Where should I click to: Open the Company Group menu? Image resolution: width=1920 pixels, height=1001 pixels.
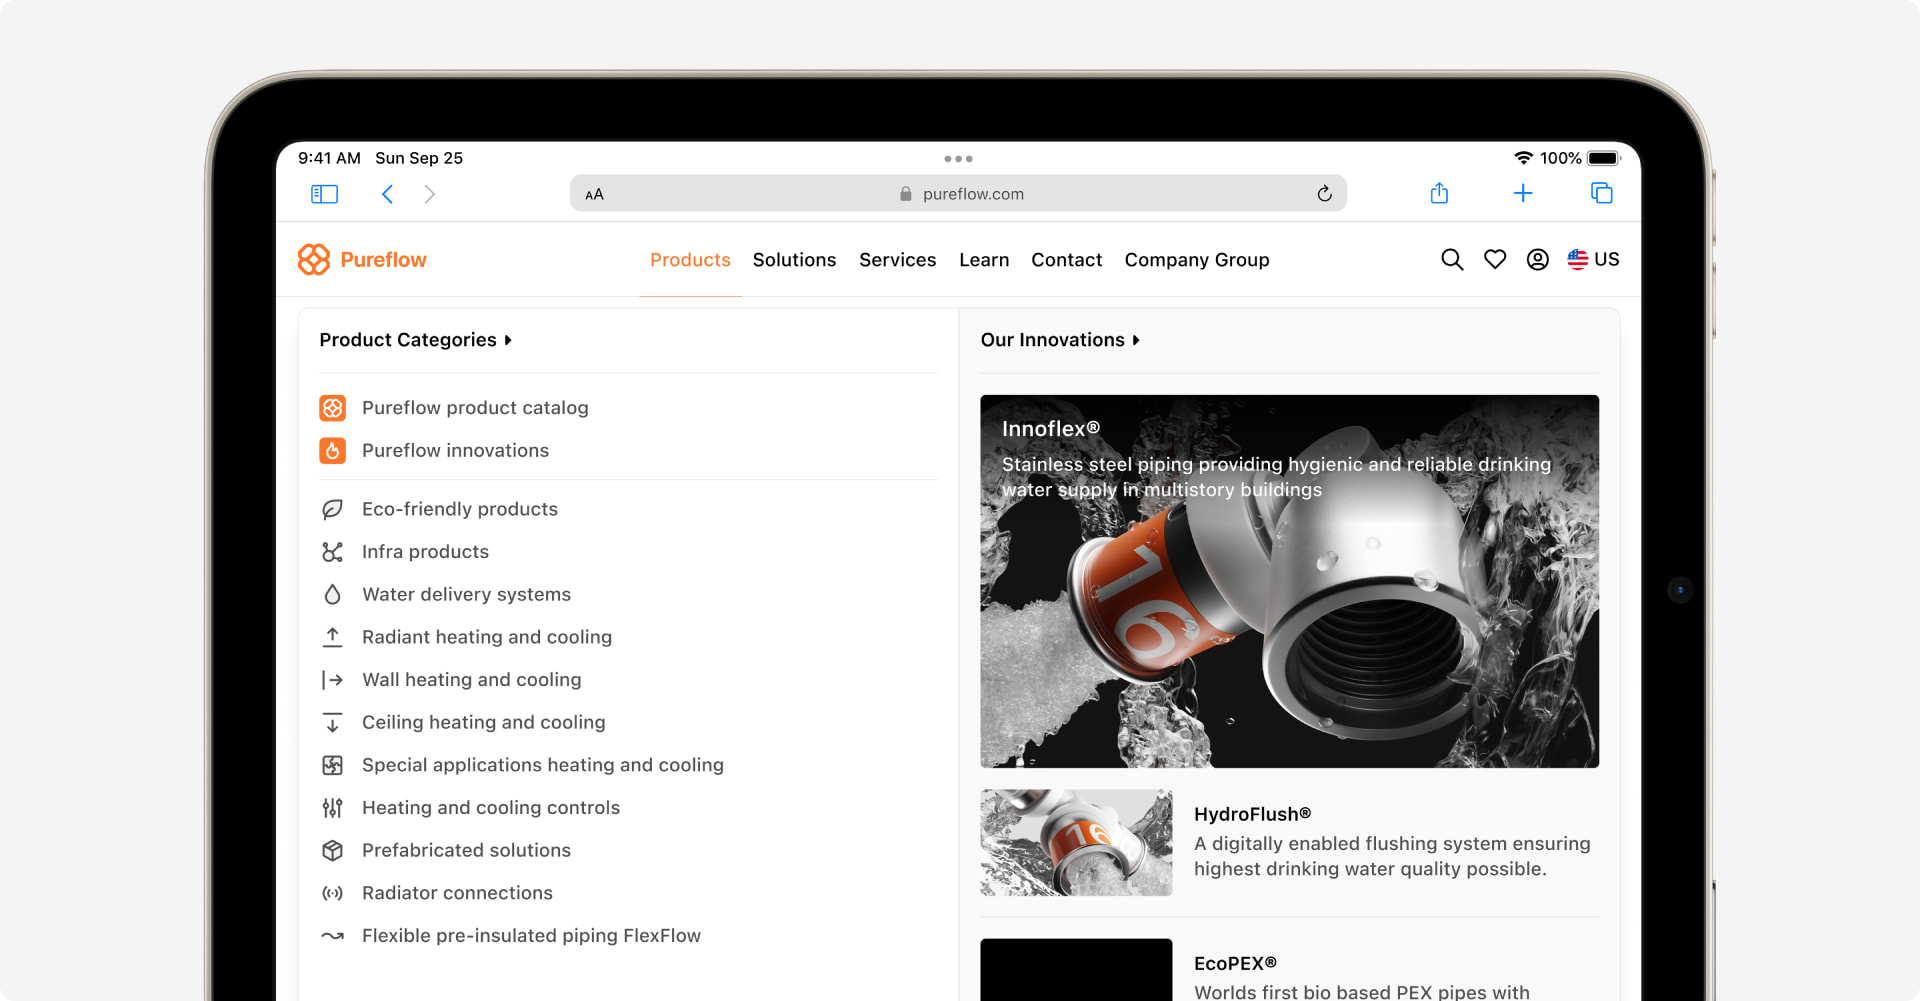pyautogui.click(x=1197, y=260)
